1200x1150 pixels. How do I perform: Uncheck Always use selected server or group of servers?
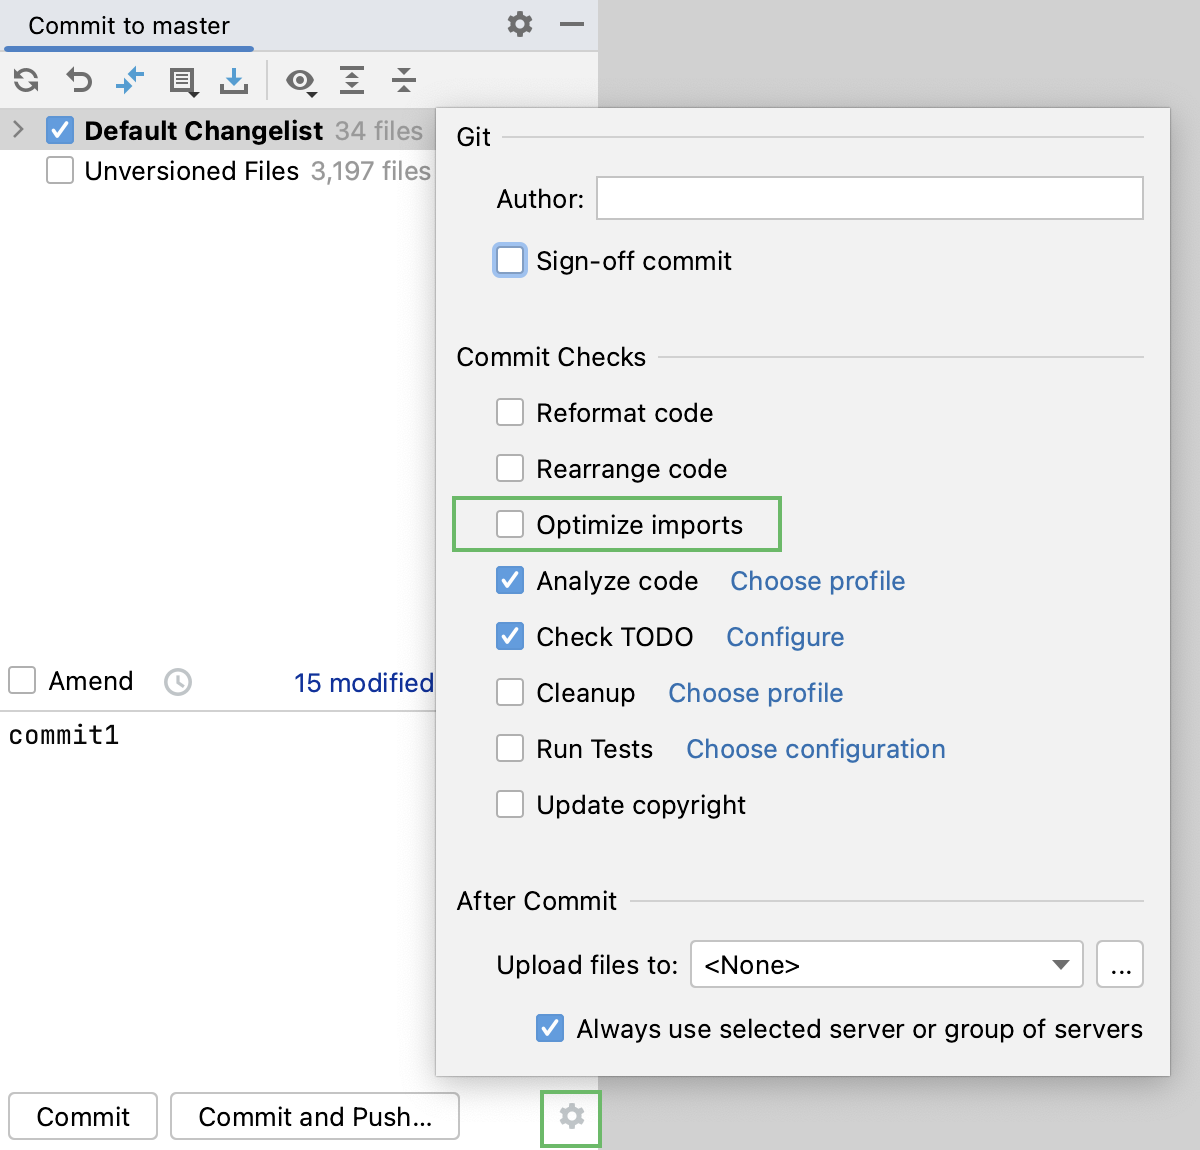[549, 1028]
